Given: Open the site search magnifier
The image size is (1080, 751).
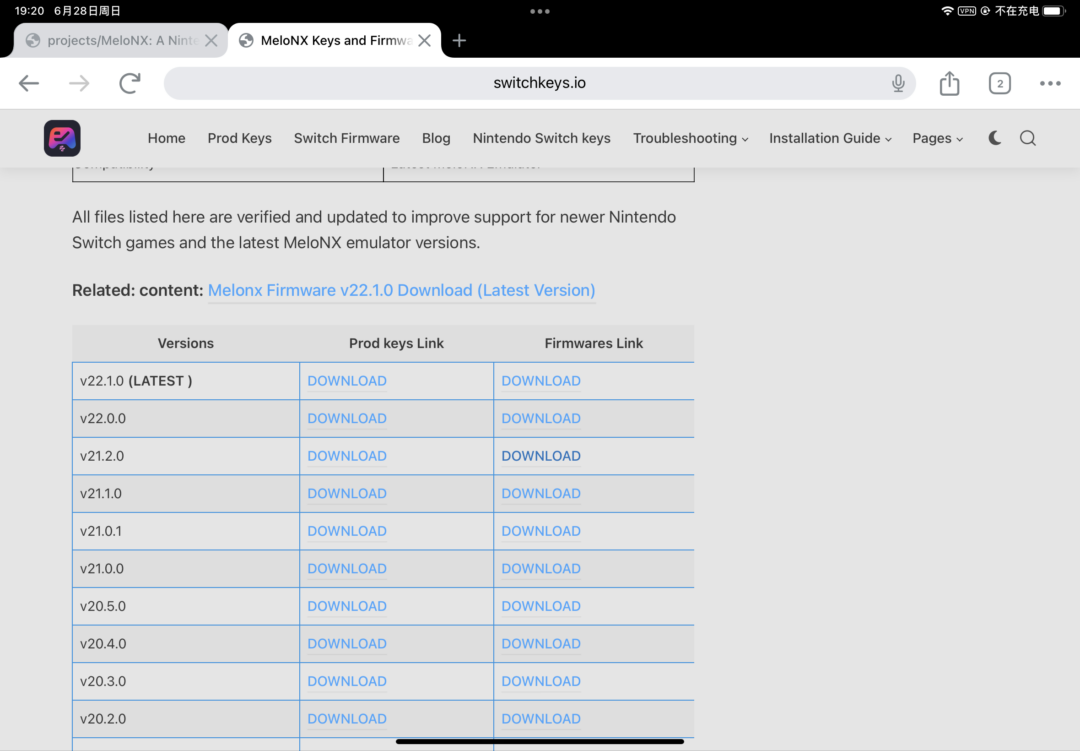Looking at the screenshot, I should [1028, 138].
